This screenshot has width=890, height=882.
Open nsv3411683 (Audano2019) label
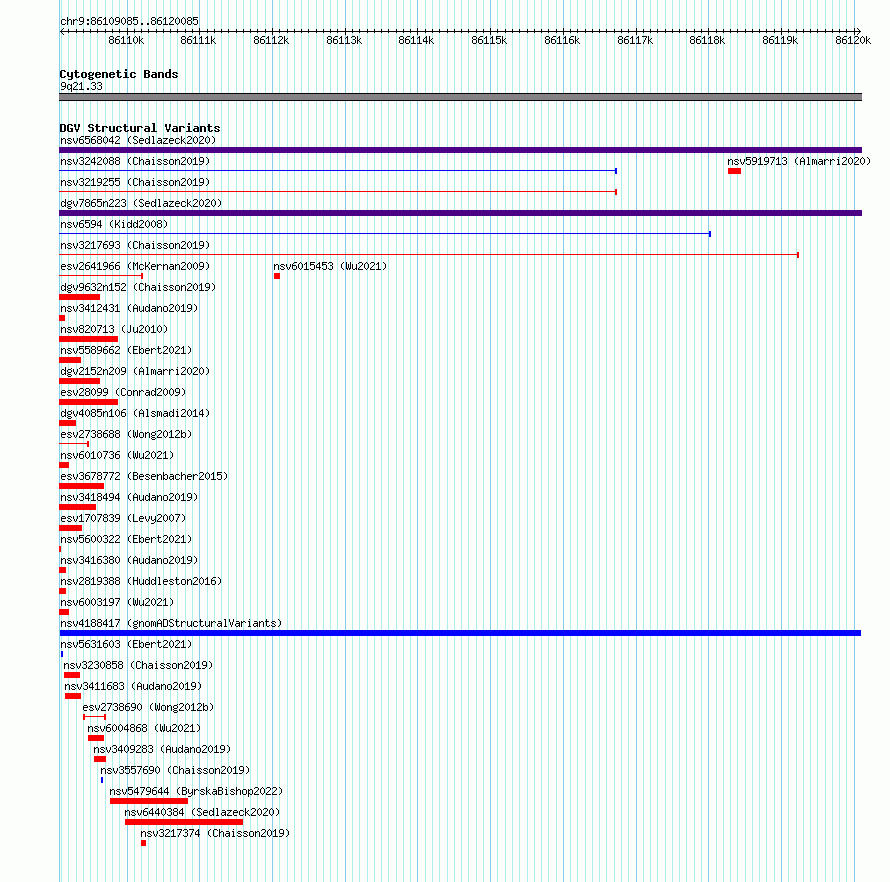tap(133, 686)
